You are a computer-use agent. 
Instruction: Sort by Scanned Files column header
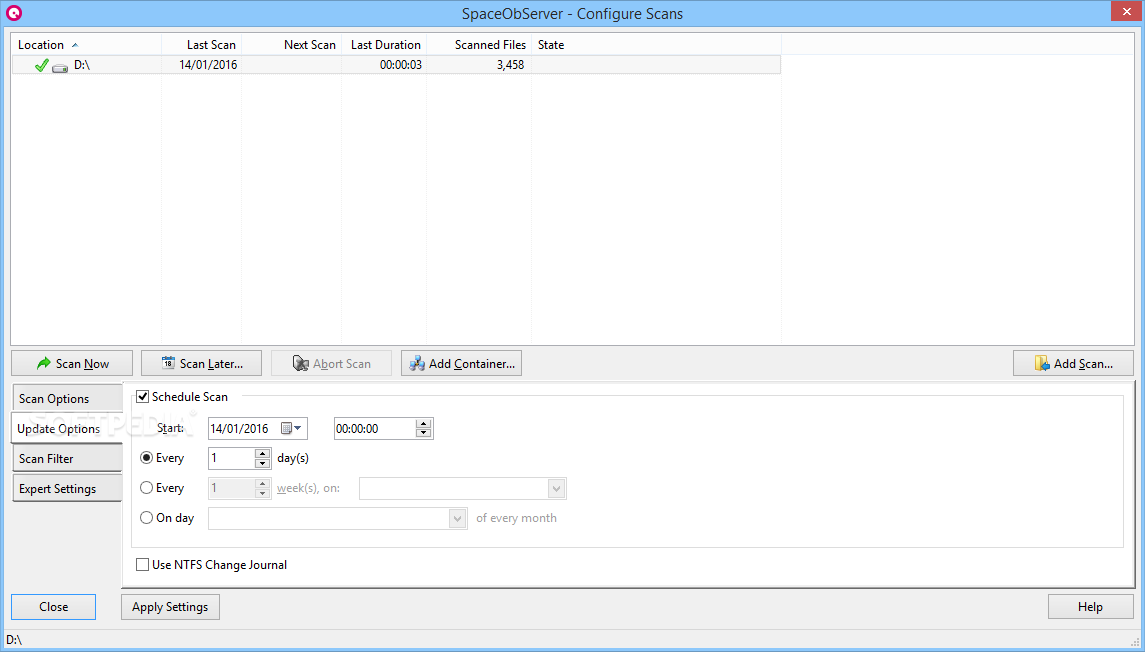tap(479, 45)
